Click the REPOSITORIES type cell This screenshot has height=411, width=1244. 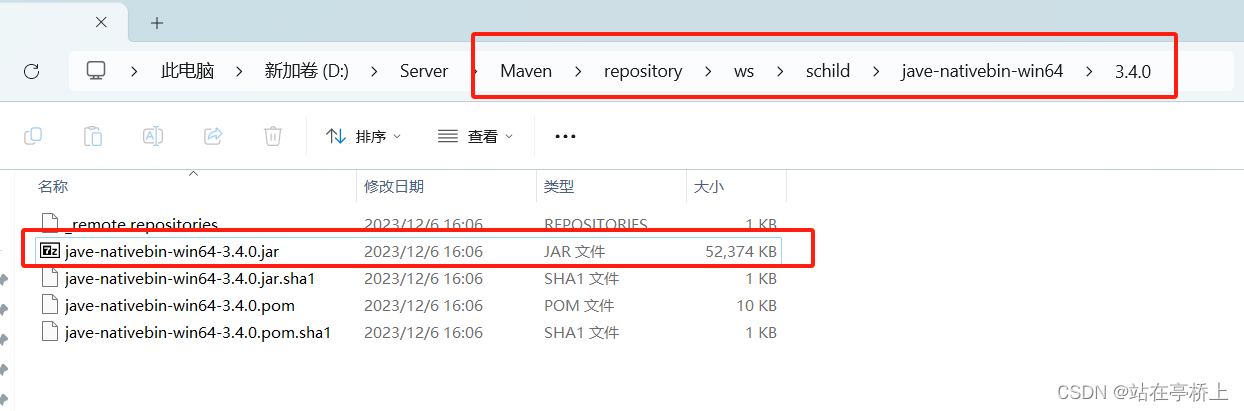(x=596, y=224)
